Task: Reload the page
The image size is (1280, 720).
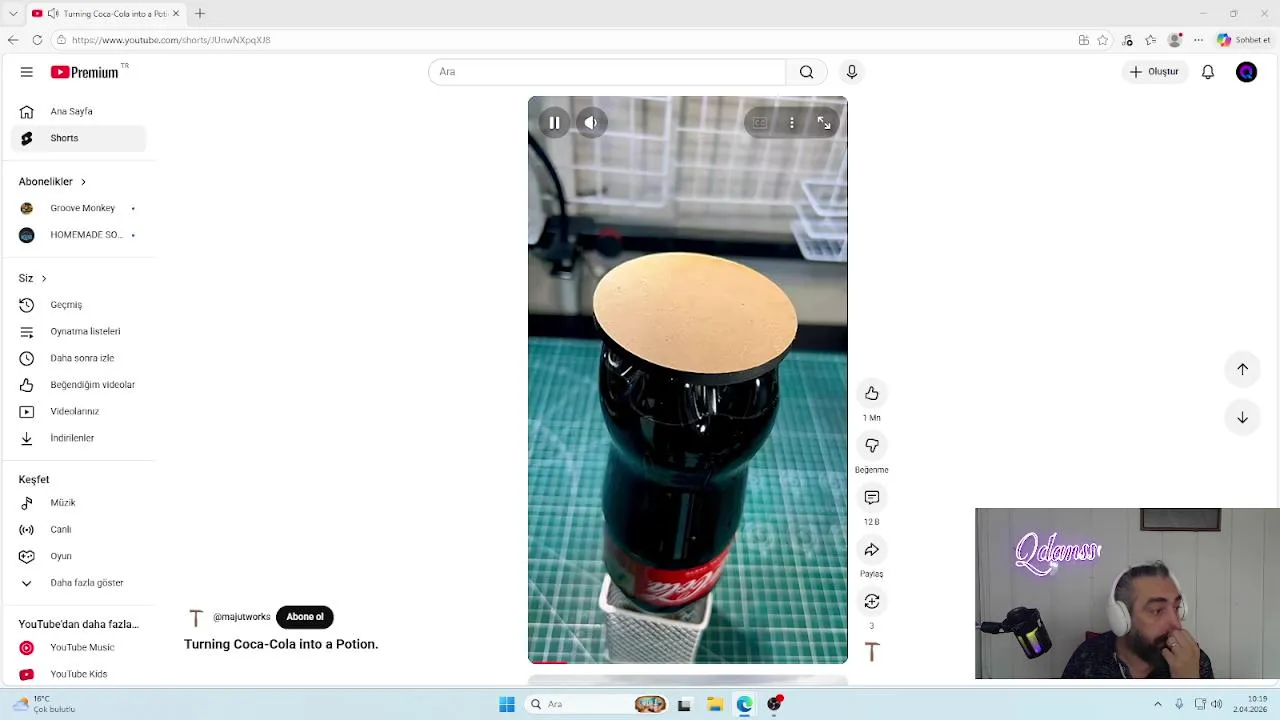Action: click(37, 40)
